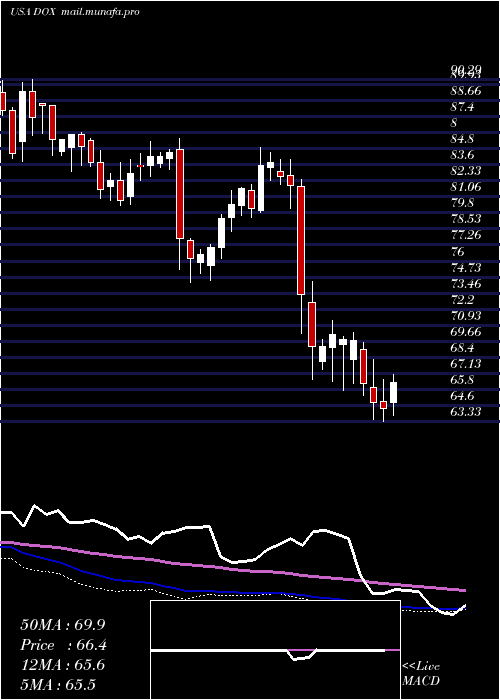Click the '50MA : 69.9' readout
Viewport: 500px width, 700px height.
pyautogui.click(x=62, y=625)
